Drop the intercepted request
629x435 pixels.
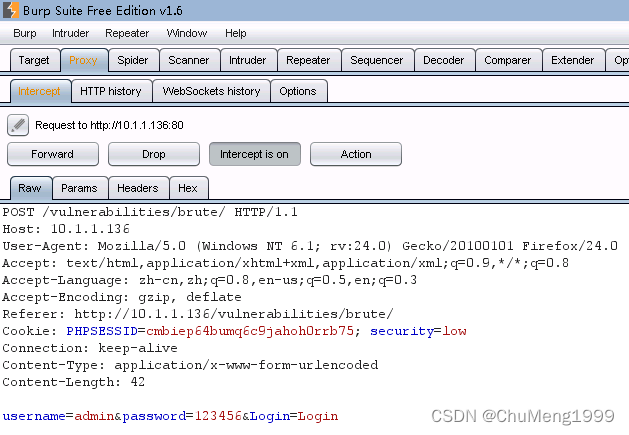pyautogui.click(x=154, y=154)
